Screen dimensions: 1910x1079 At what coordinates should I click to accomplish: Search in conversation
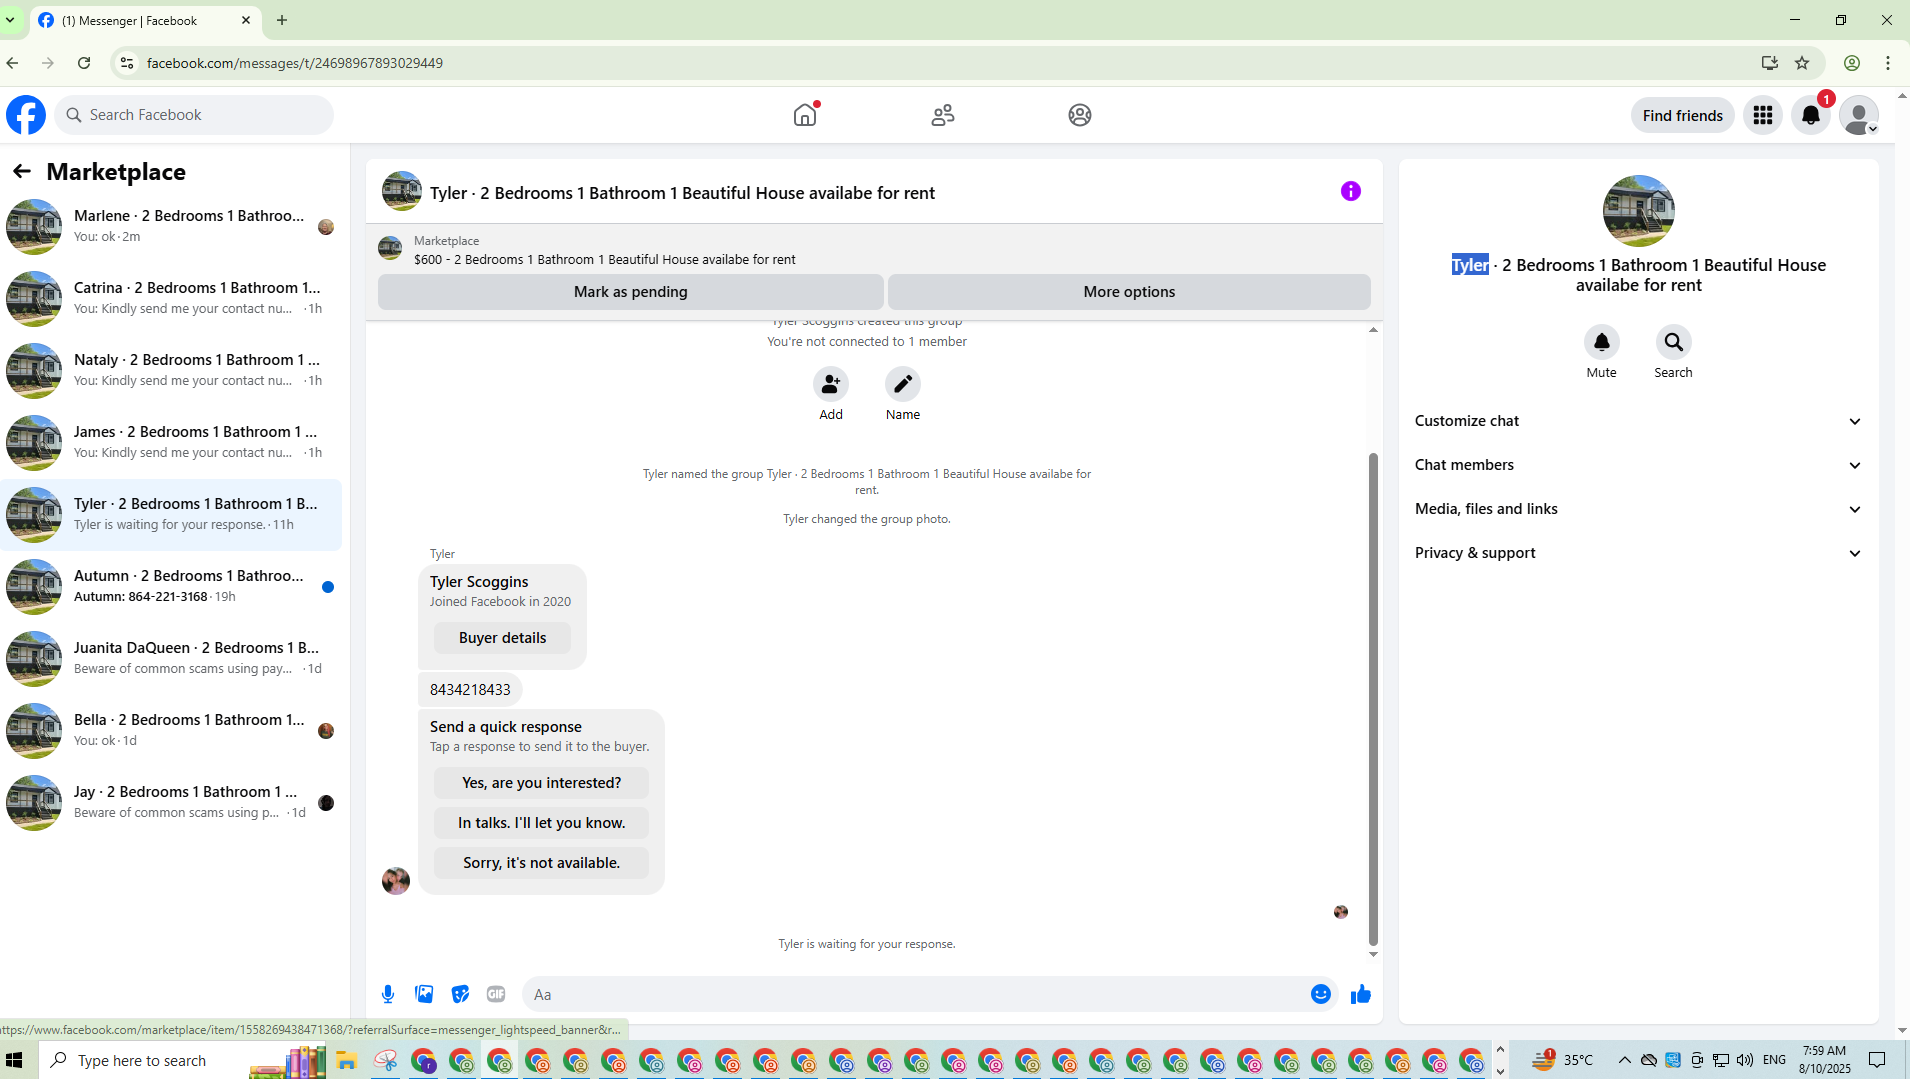click(1673, 342)
